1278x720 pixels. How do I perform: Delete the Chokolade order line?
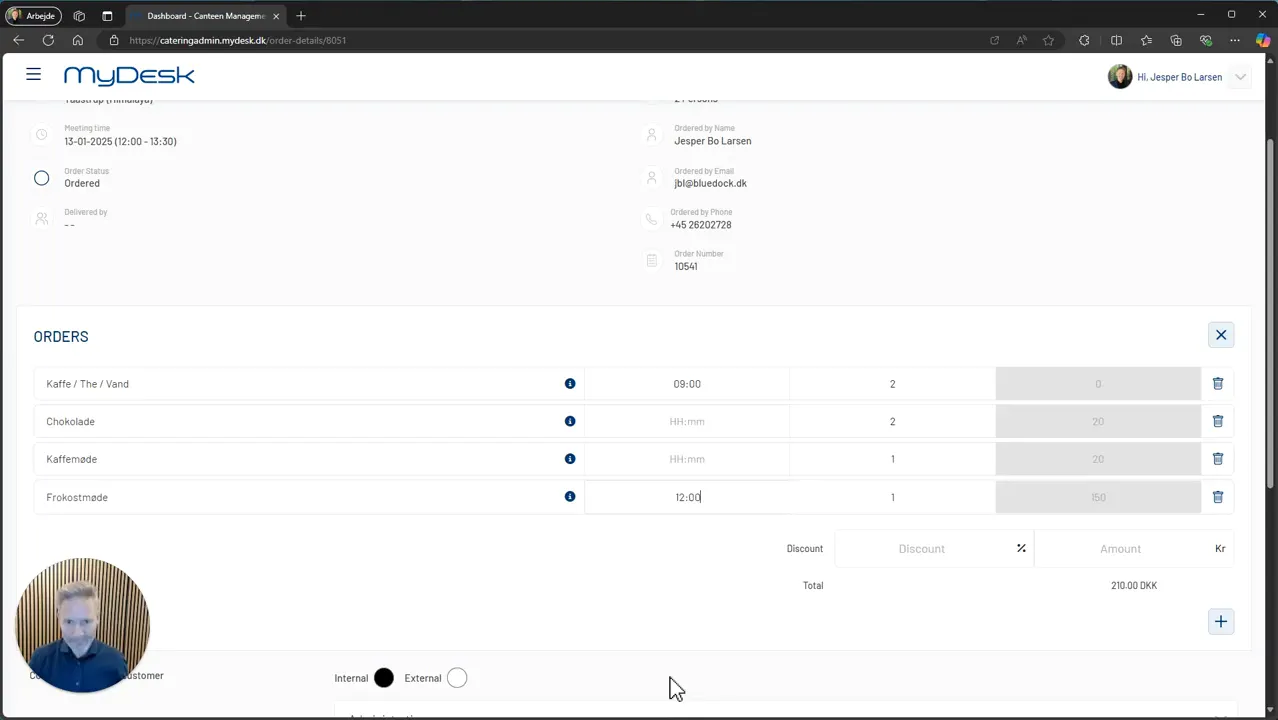tap(1218, 421)
